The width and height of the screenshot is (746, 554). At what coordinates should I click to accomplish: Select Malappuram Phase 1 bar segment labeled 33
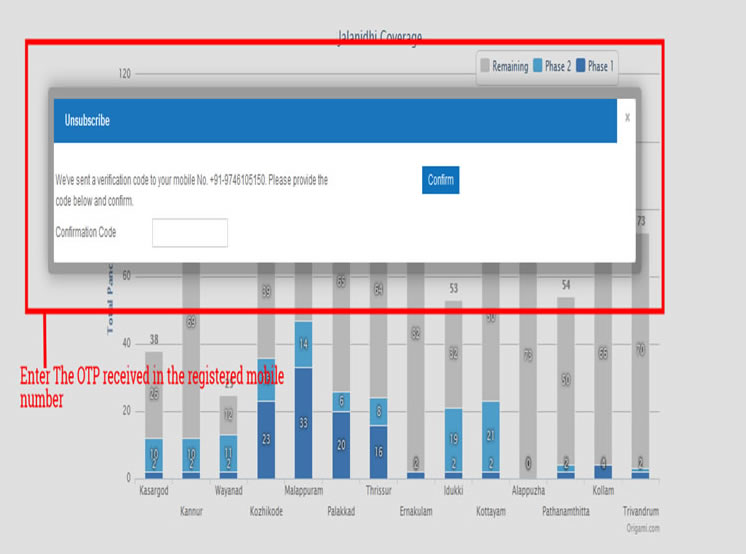tap(303, 422)
